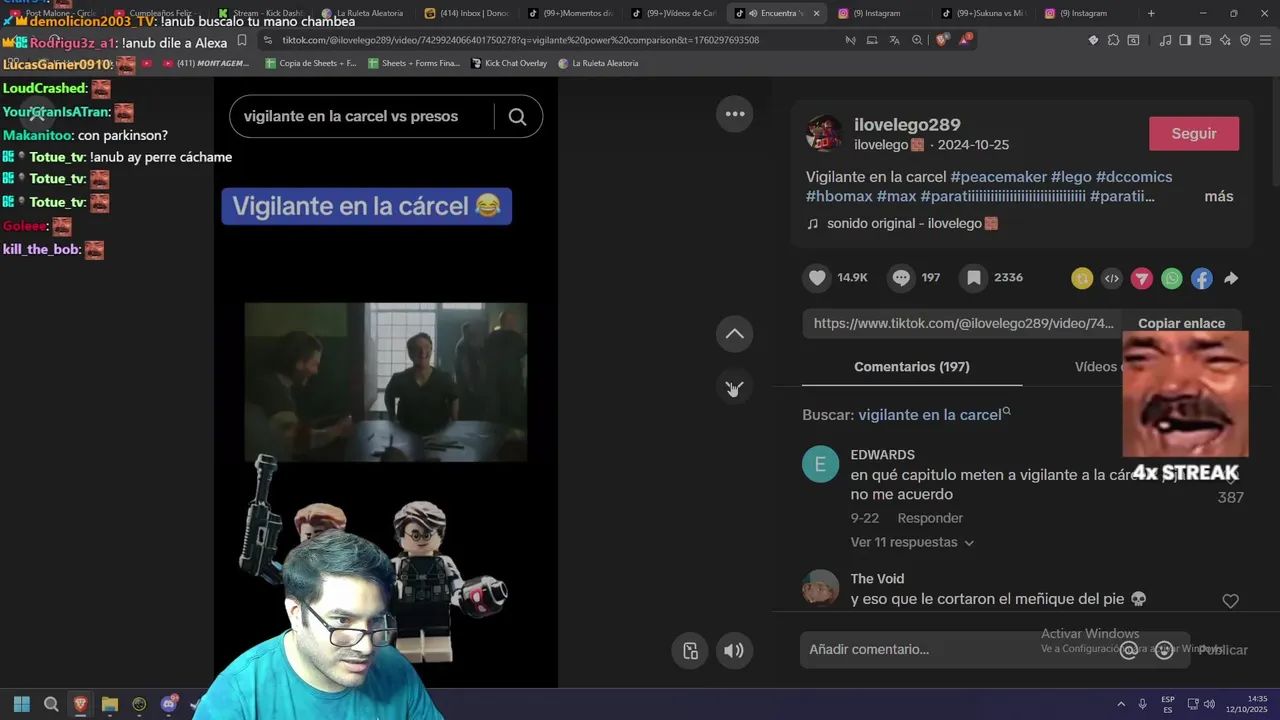Open comments via speech bubble icon

click(901, 278)
